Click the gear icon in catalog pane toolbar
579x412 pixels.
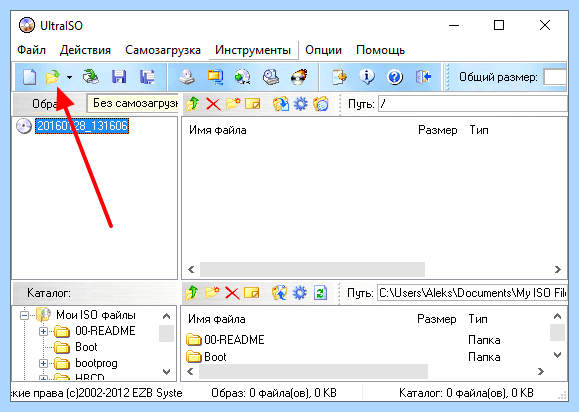299,293
